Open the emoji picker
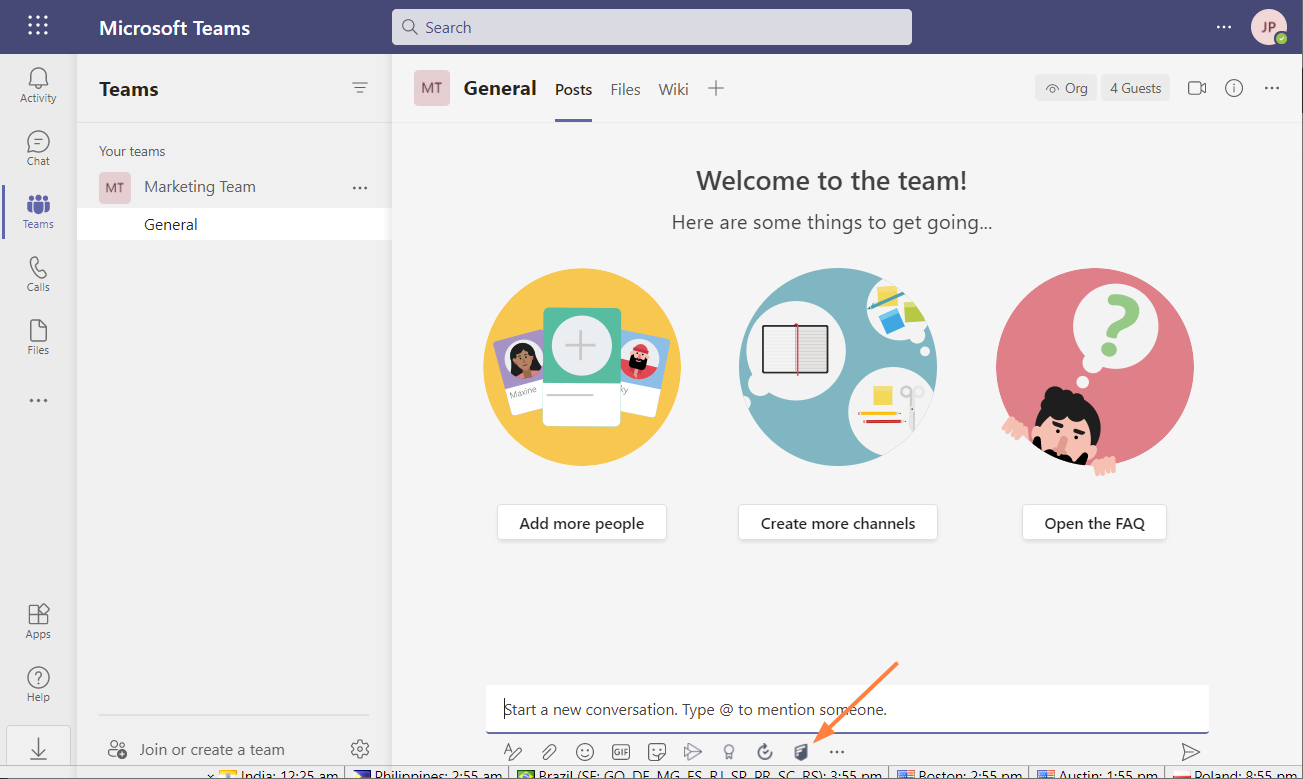1303x779 pixels. (585, 751)
